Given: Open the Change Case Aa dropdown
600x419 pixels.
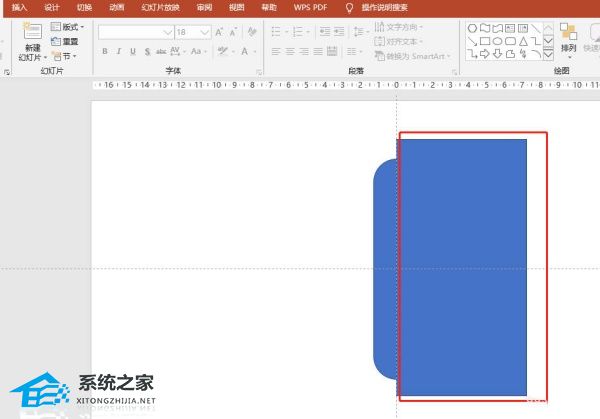Looking at the screenshot, I should tap(199, 51).
